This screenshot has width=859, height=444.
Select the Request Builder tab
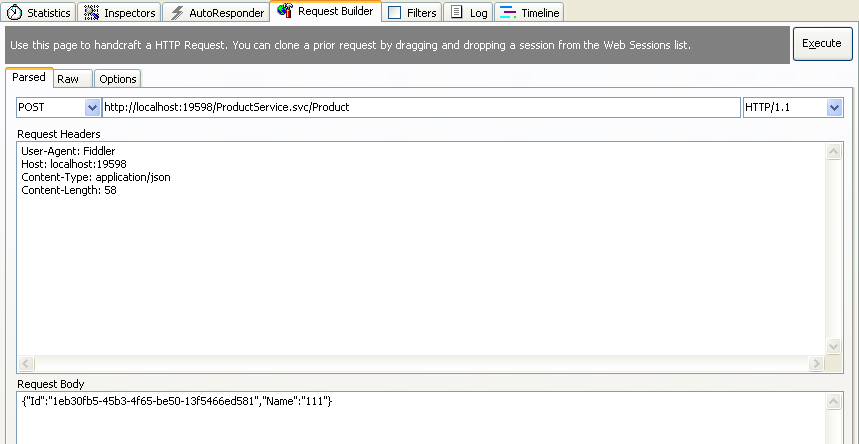coord(326,11)
